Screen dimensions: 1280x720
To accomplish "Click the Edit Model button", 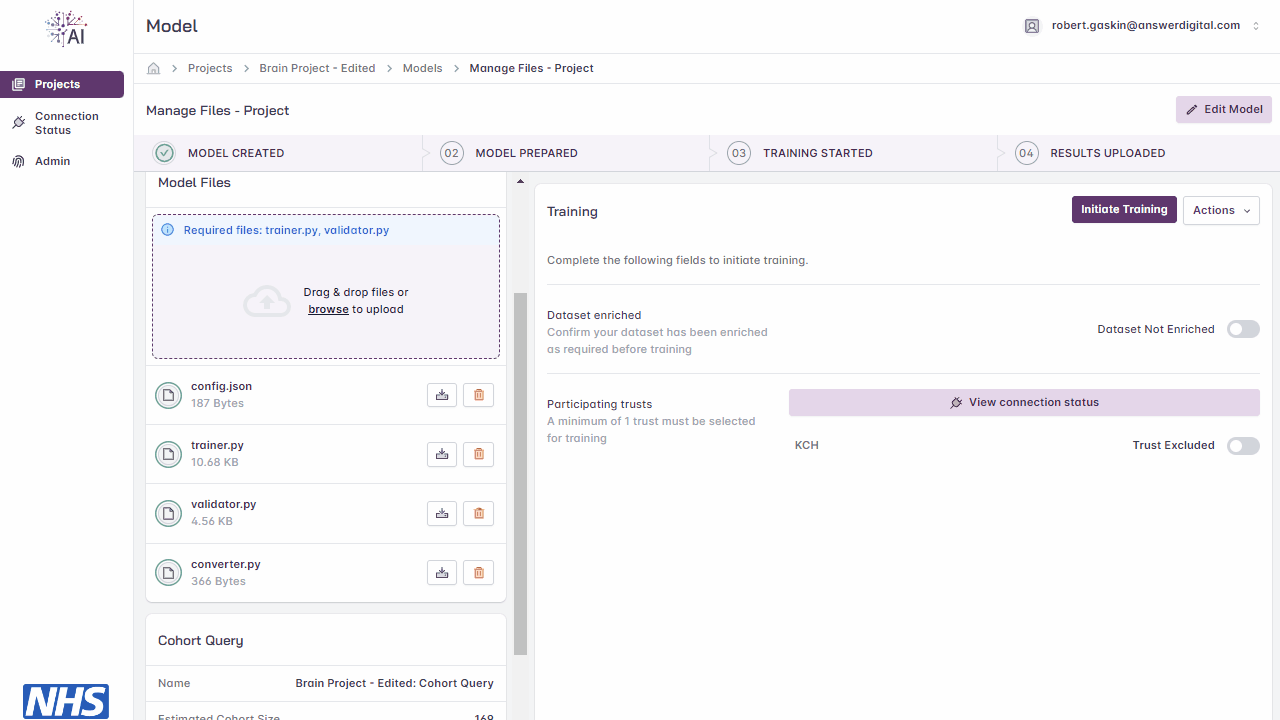I will coord(1224,110).
